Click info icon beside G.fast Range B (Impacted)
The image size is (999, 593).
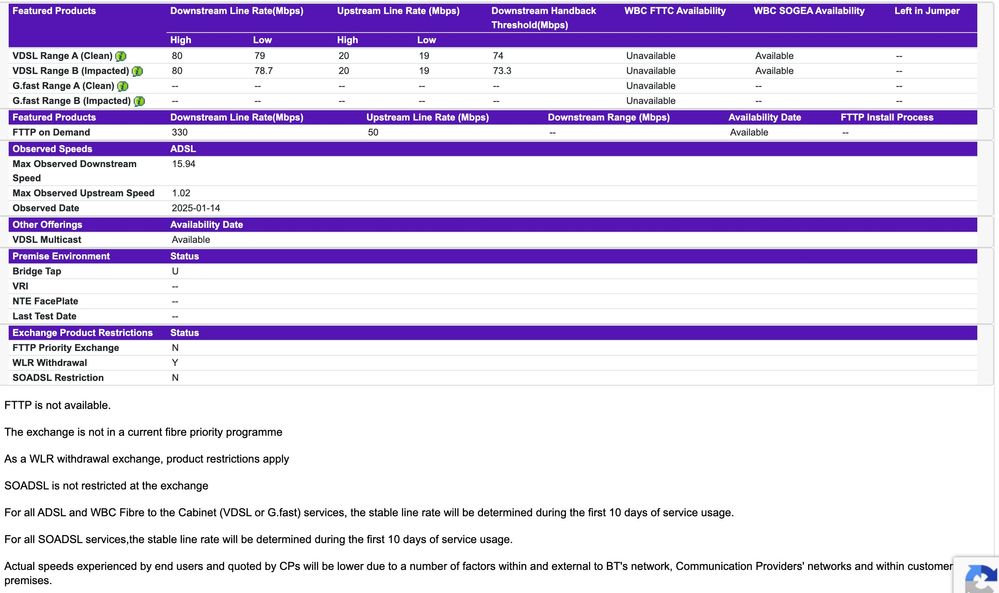pyautogui.click(x=139, y=101)
